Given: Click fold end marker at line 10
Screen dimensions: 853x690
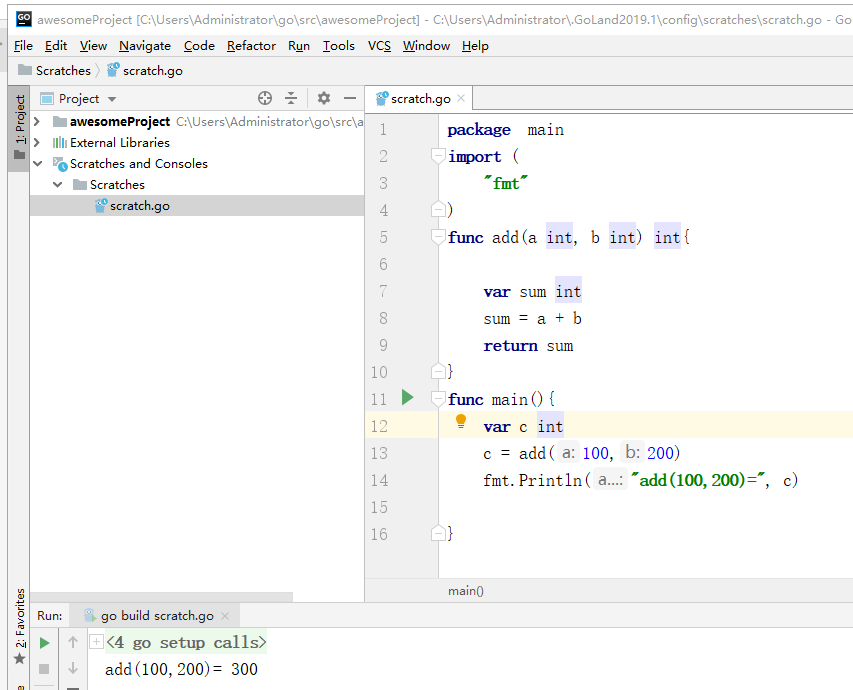Looking at the screenshot, I should tap(438, 372).
